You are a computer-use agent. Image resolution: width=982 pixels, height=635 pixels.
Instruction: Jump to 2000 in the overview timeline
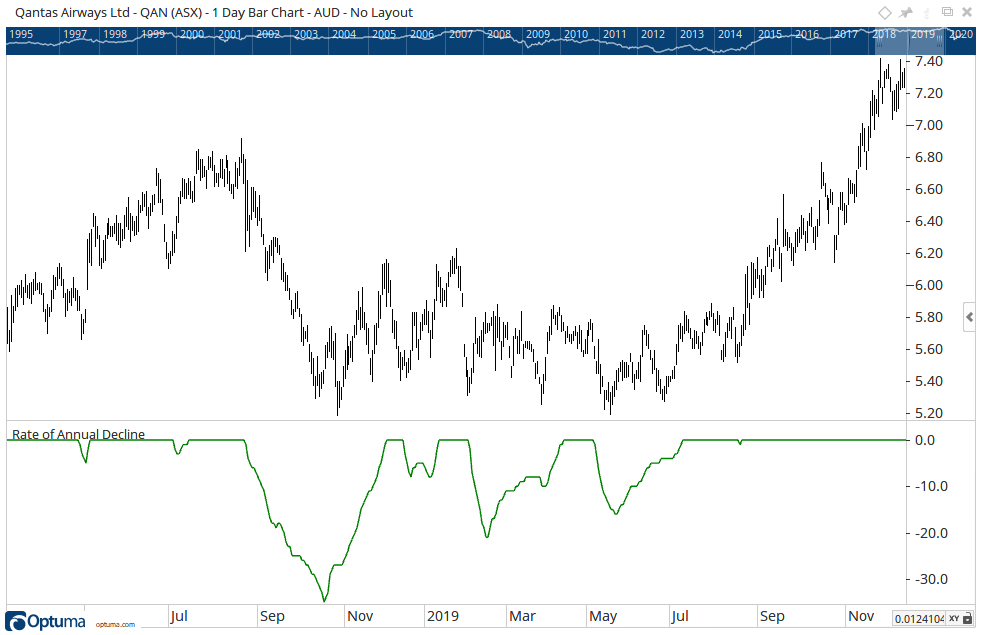point(192,34)
